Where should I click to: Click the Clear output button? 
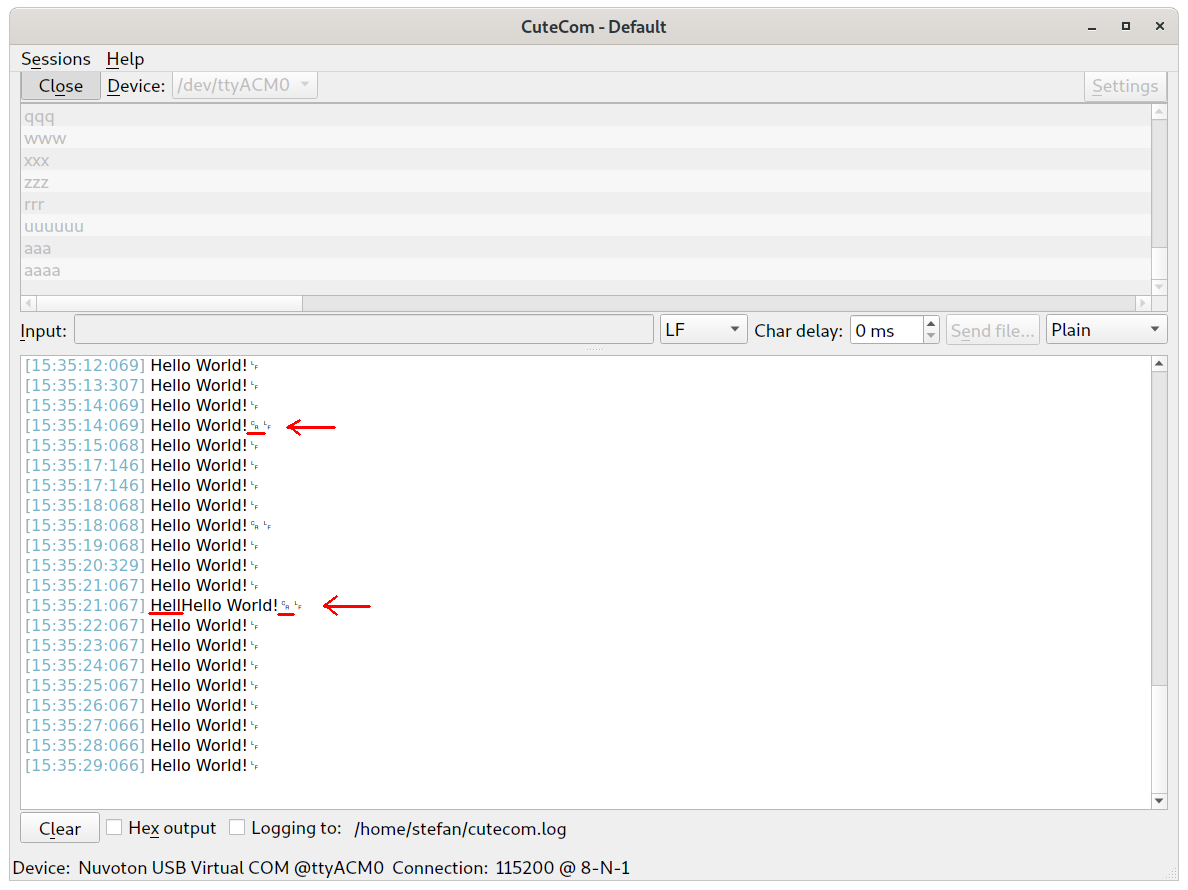[60, 829]
